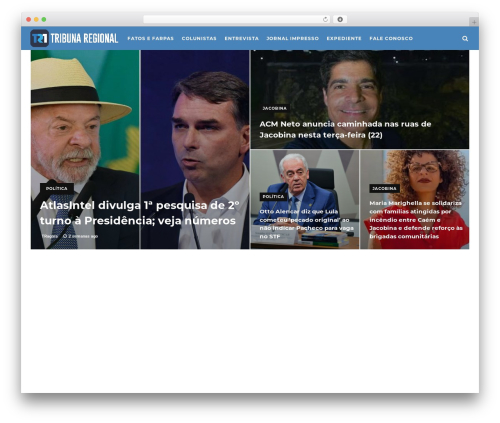Open new tab with plus button

[x=474, y=22]
